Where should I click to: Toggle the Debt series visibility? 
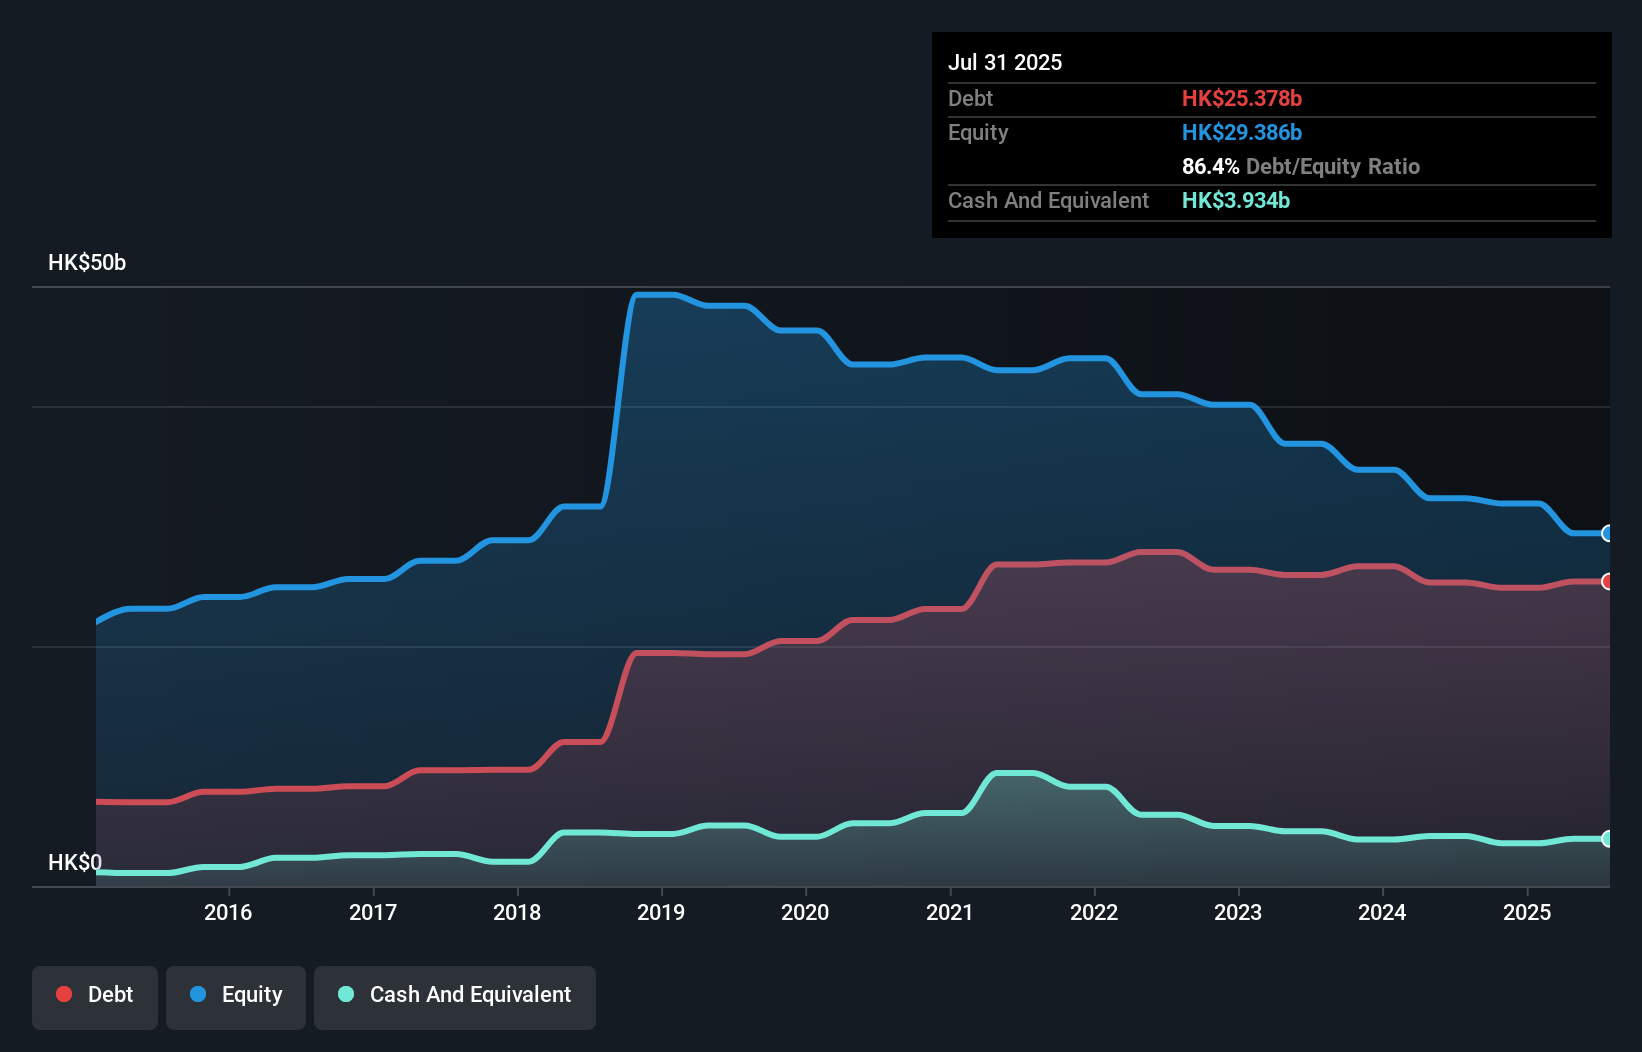tap(95, 997)
